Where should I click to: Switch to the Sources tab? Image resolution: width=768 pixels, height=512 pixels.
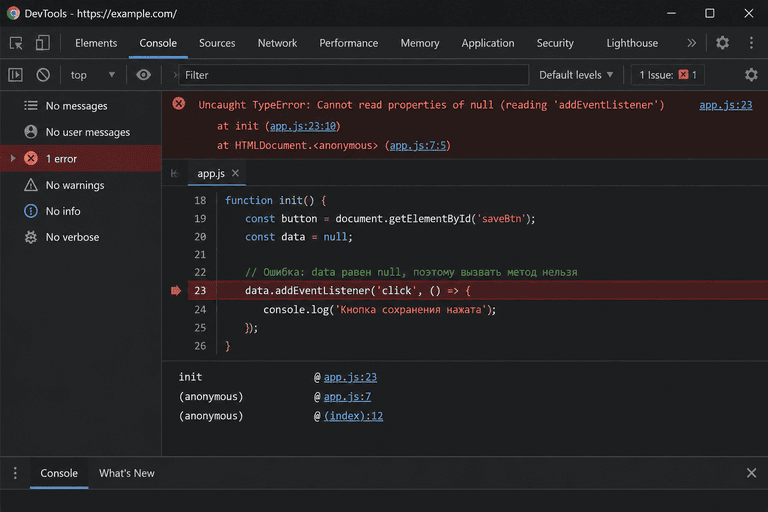[x=217, y=43]
